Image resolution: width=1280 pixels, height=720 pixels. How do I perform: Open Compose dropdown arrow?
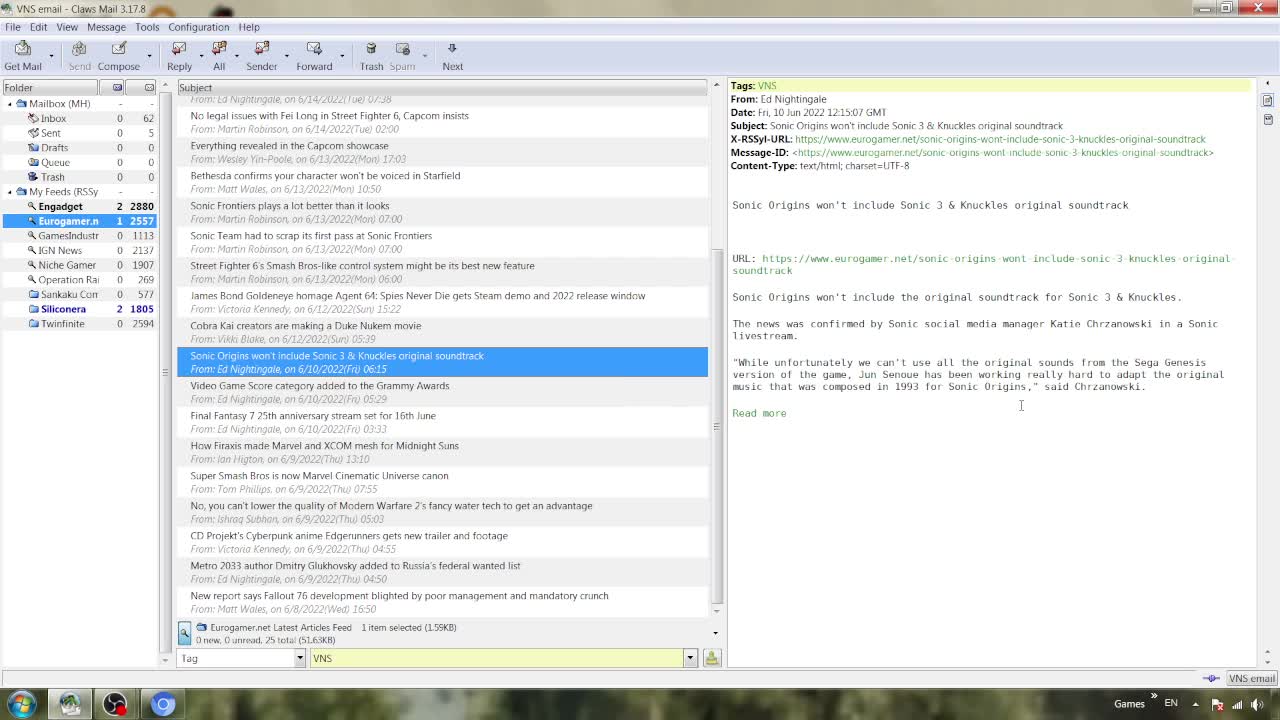(149, 57)
